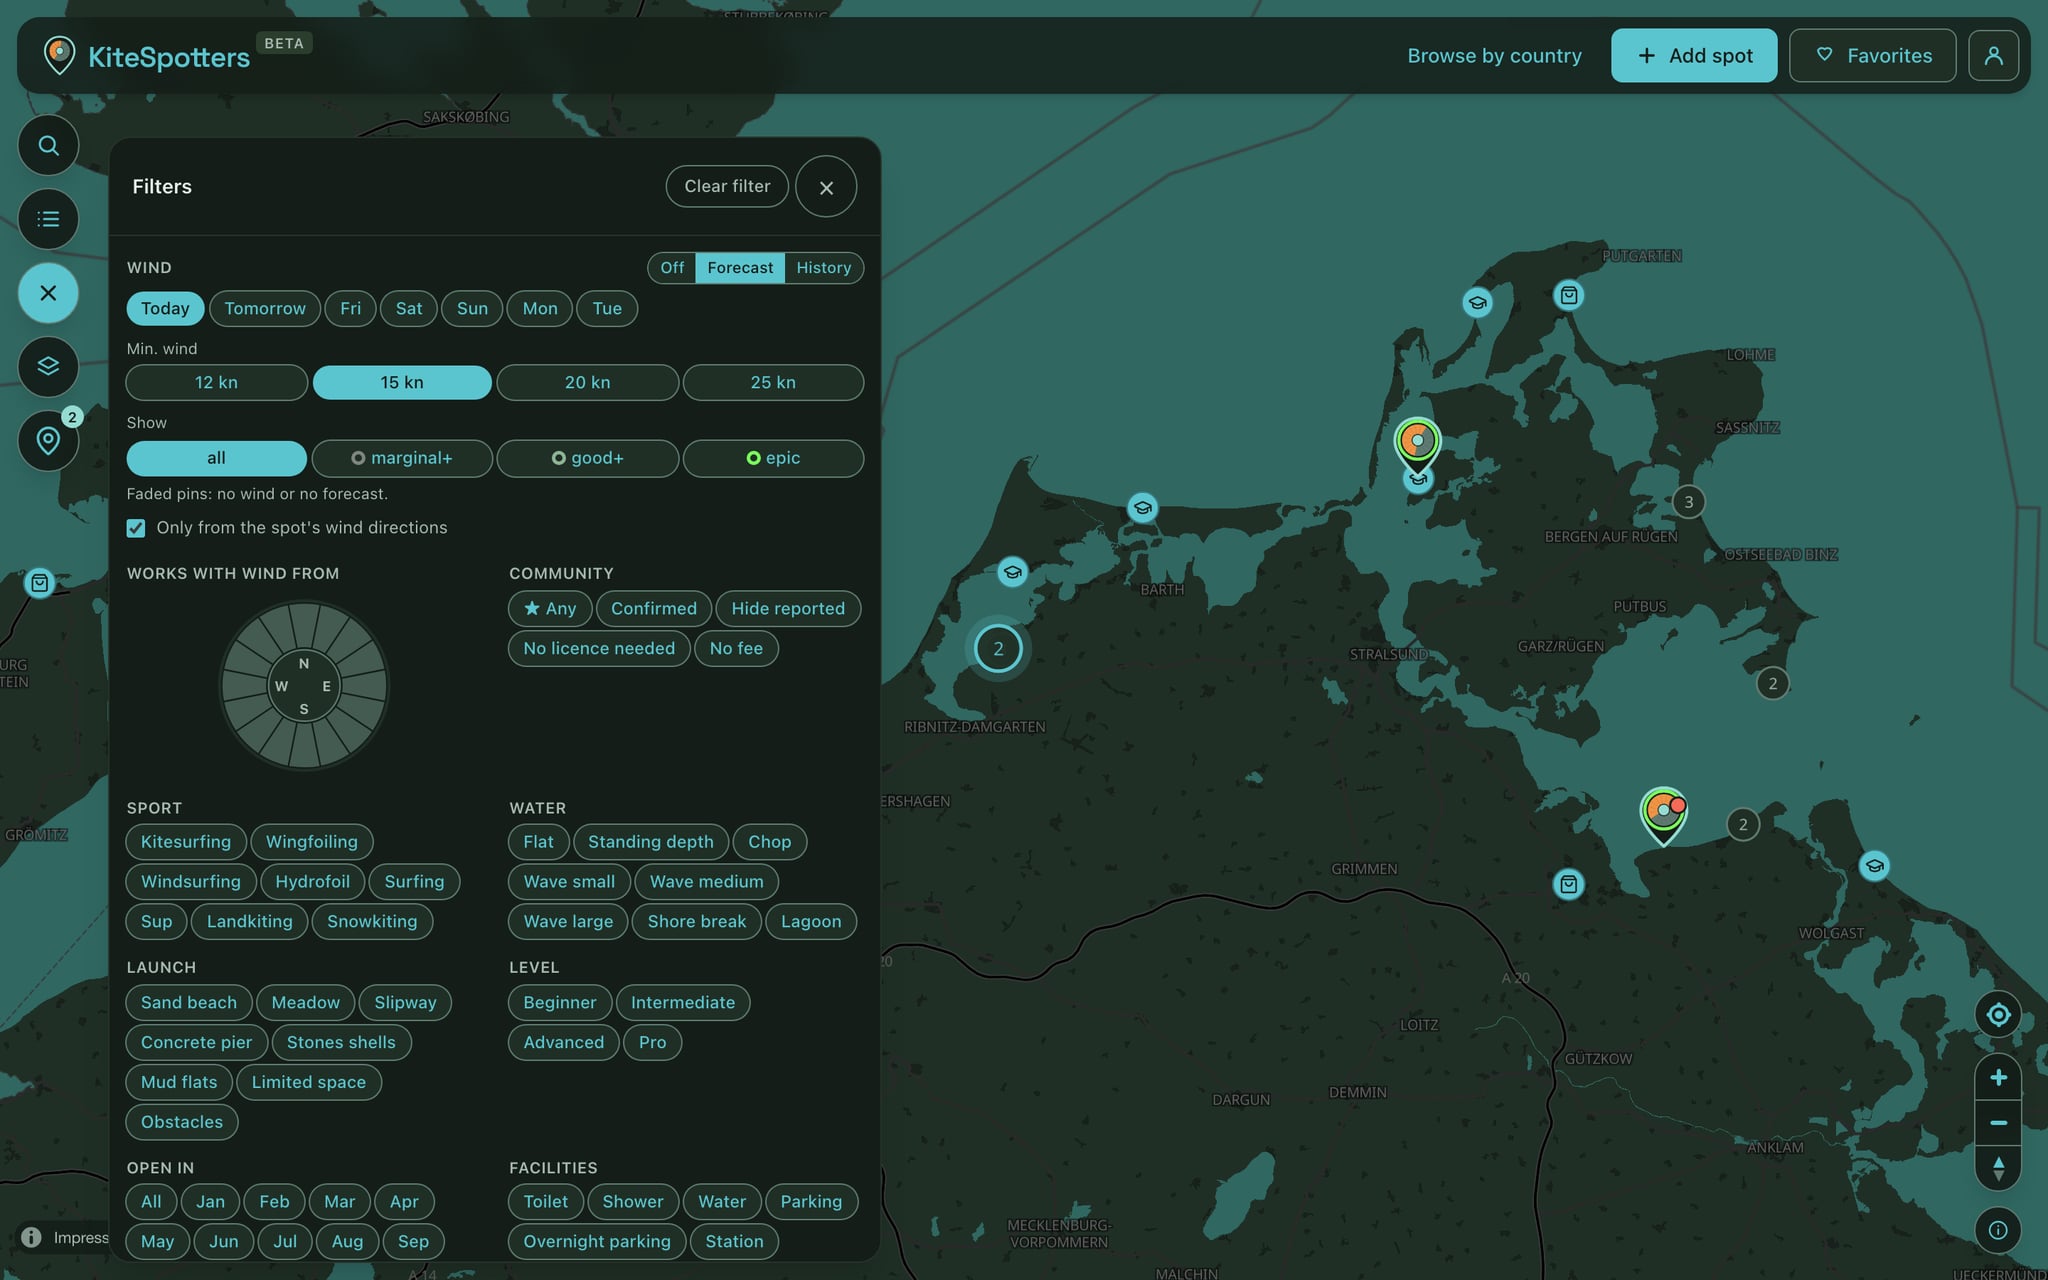
Task: Click N on the wind direction compass
Action: click(x=304, y=664)
